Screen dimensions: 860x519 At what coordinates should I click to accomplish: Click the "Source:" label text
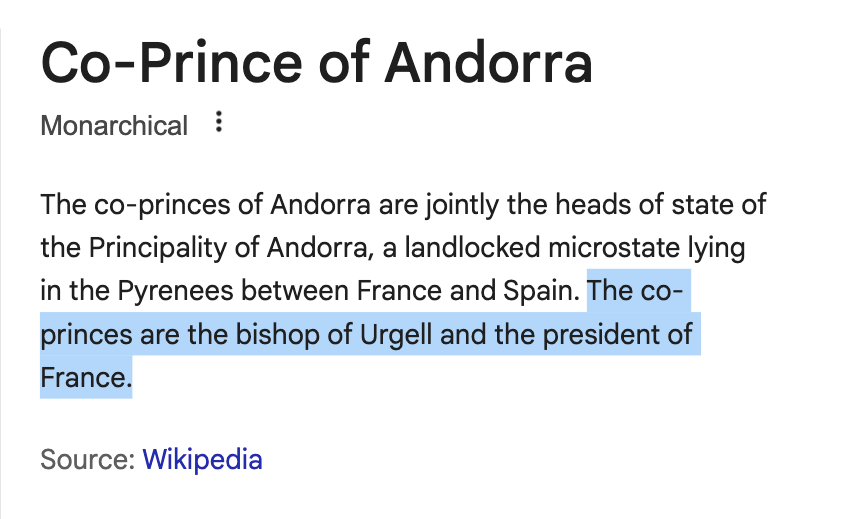[x=87, y=460]
